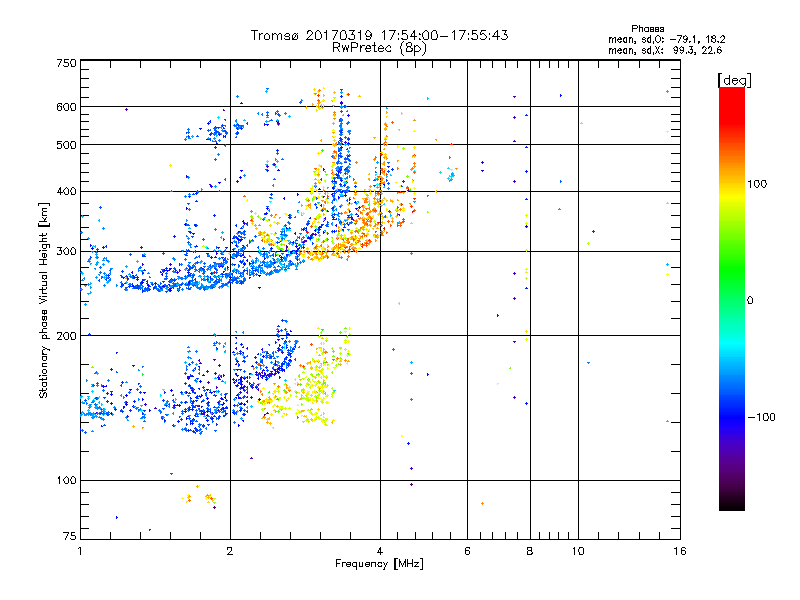Click the x-axis tick label '6'
The height and width of the screenshot is (600, 800).
tap(467, 551)
